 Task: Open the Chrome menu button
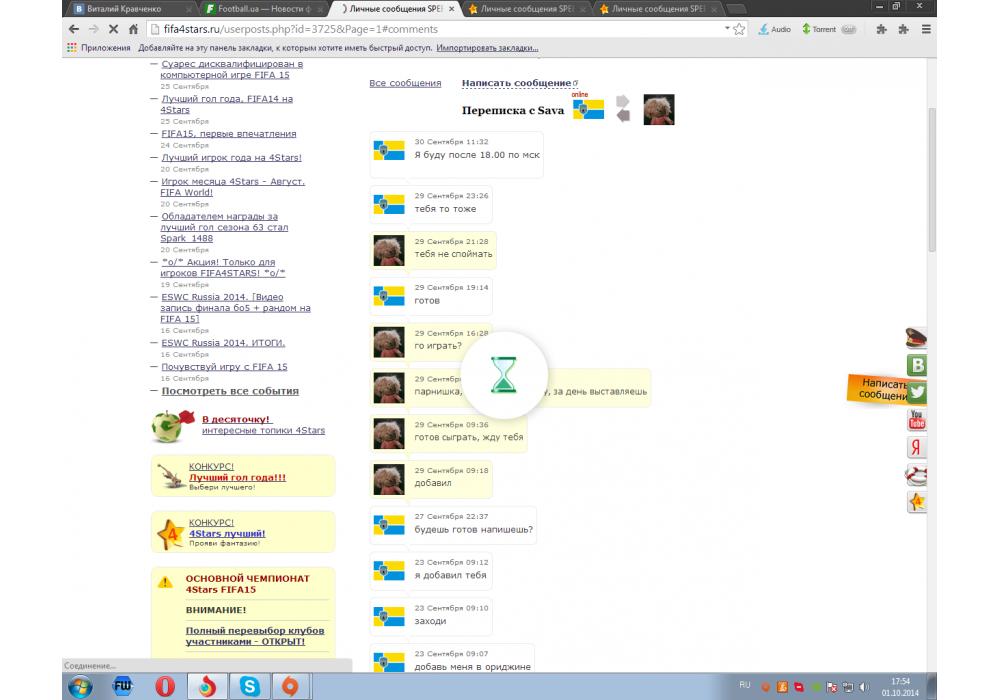click(x=926, y=30)
